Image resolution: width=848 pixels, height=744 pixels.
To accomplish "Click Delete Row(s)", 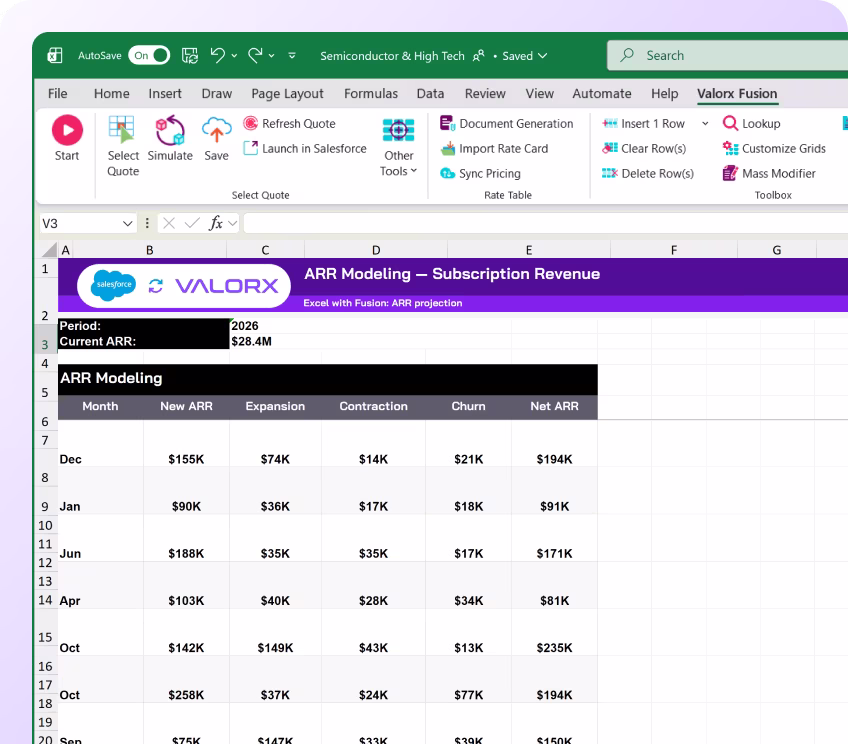I will point(648,173).
